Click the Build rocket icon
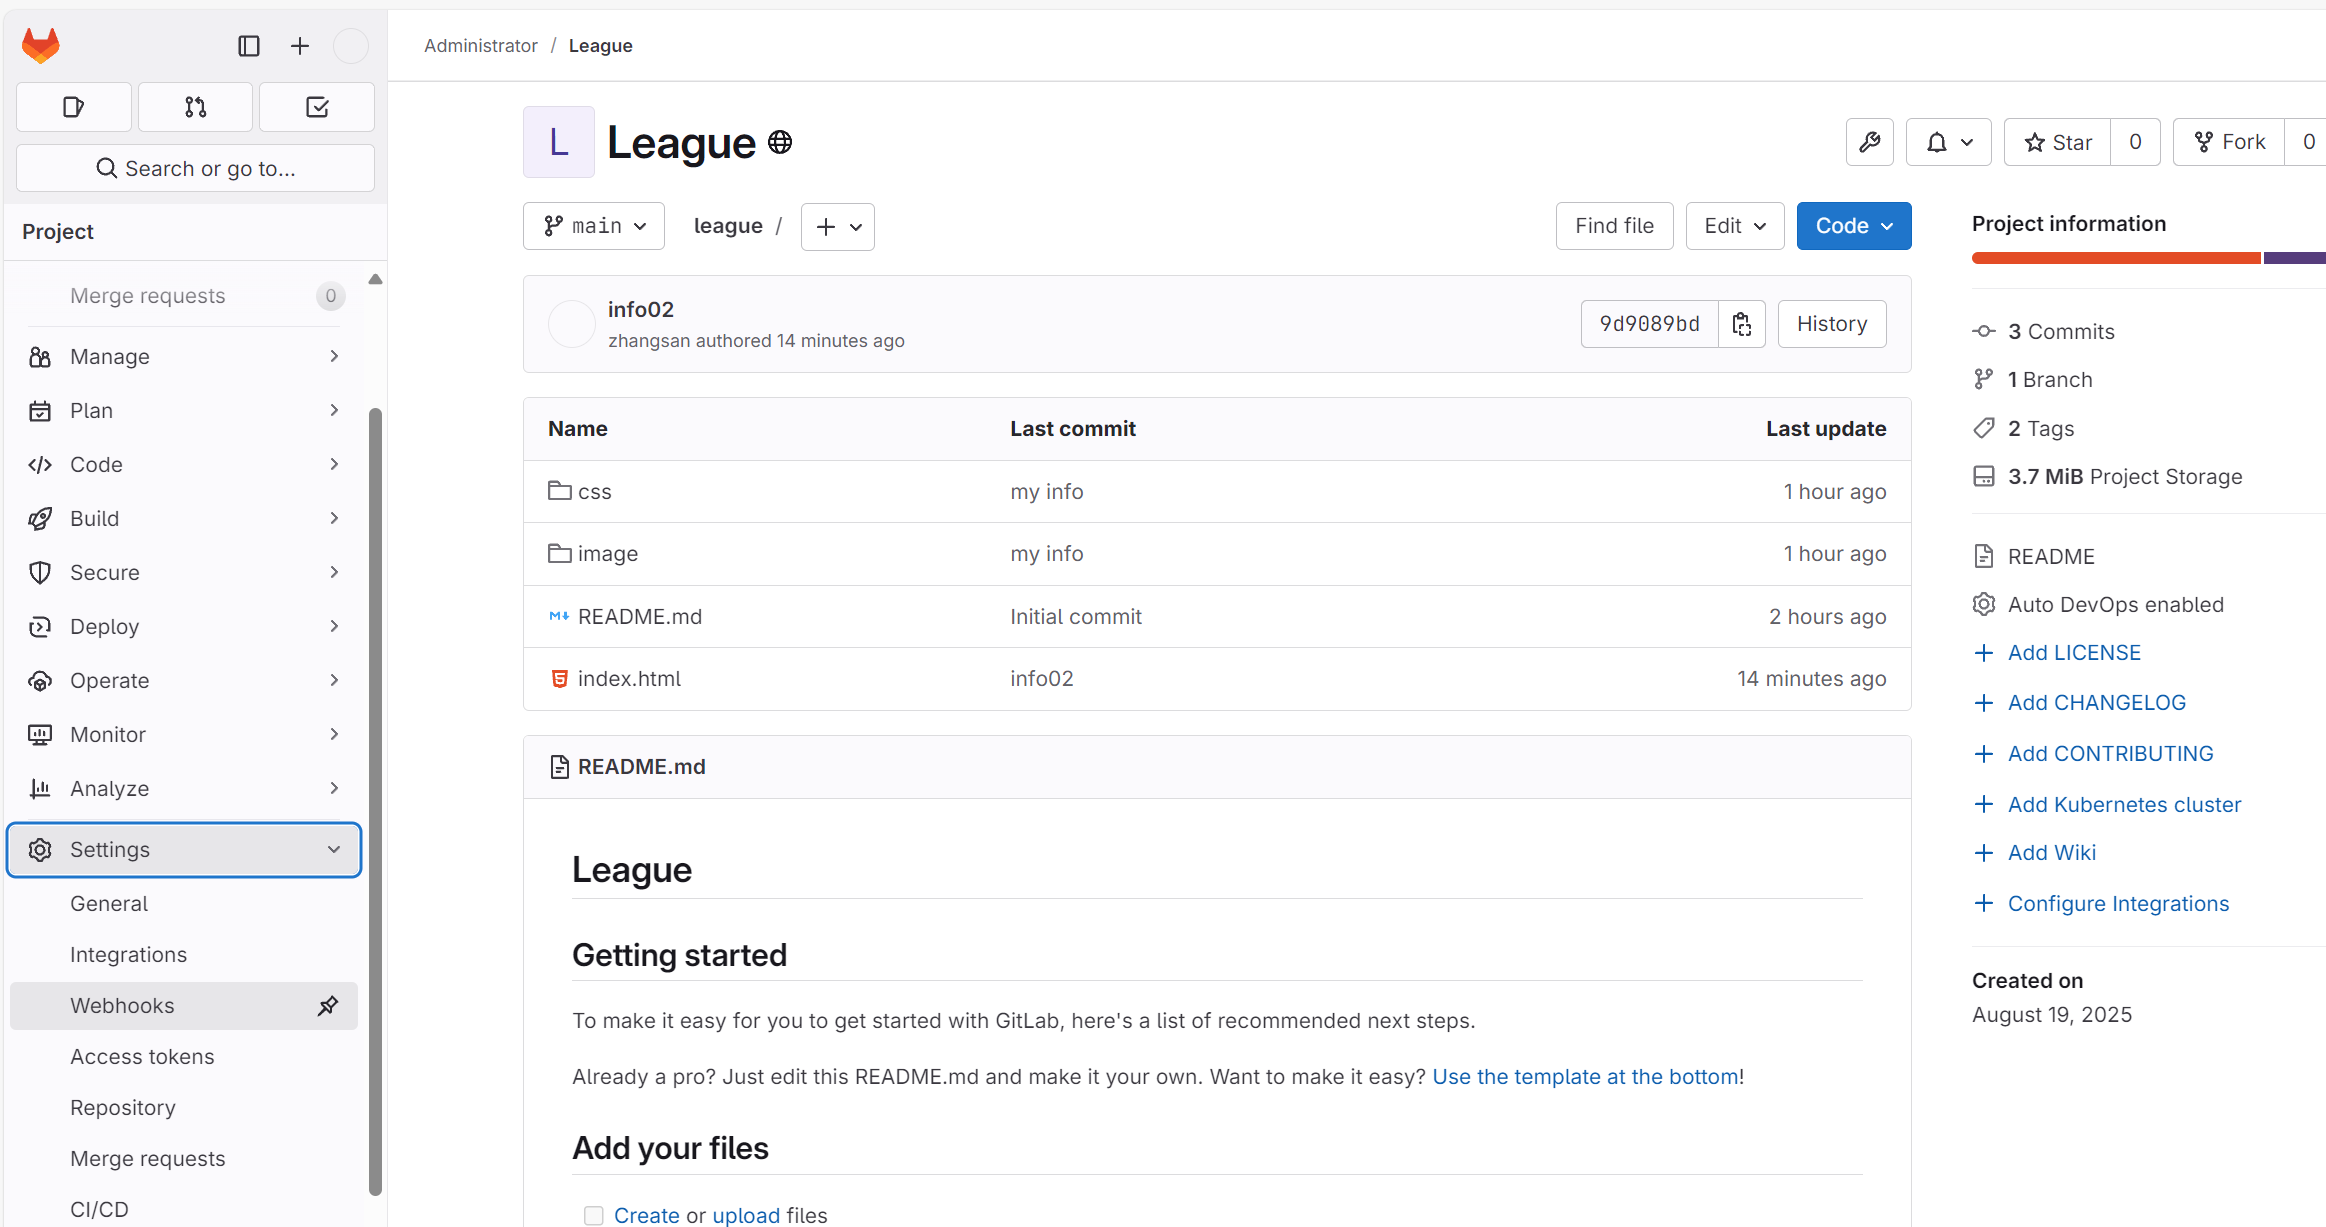Image resolution: width=2326 pixels, height=1227 pixels. click(40, 519)
